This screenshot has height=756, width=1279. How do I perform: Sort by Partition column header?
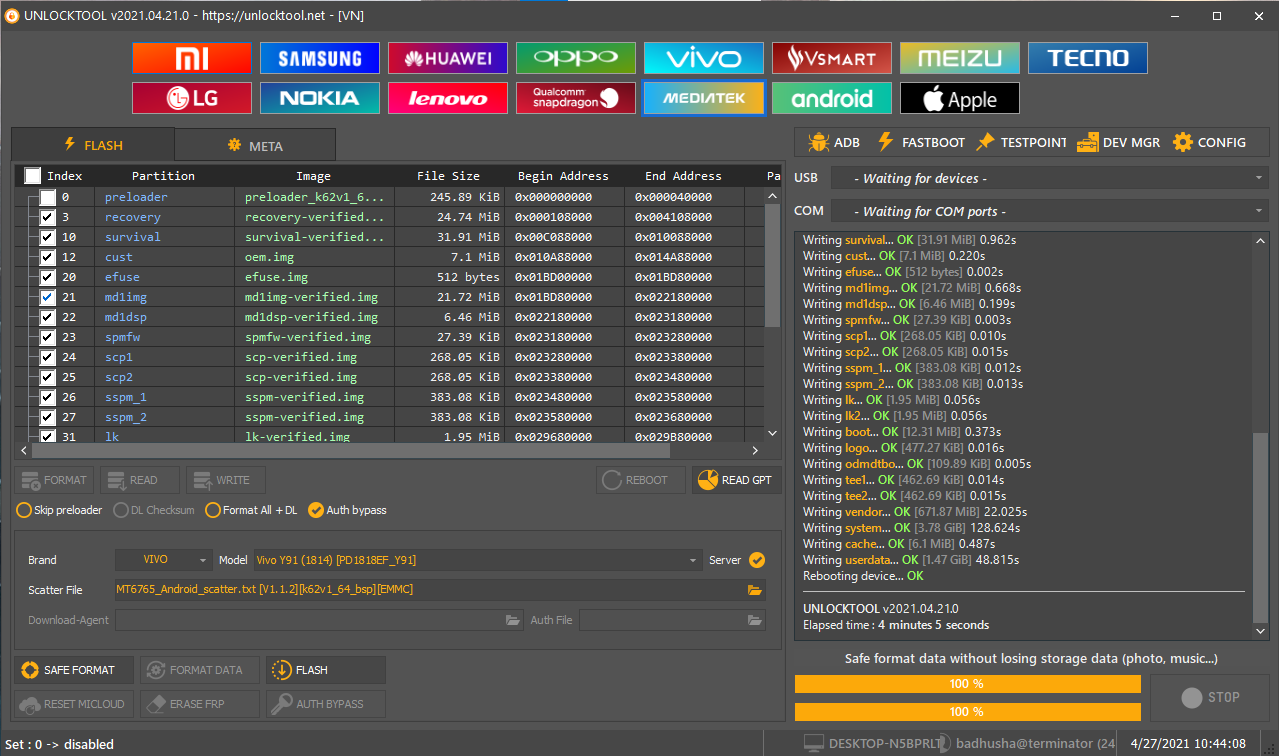(x=163, y=176)
